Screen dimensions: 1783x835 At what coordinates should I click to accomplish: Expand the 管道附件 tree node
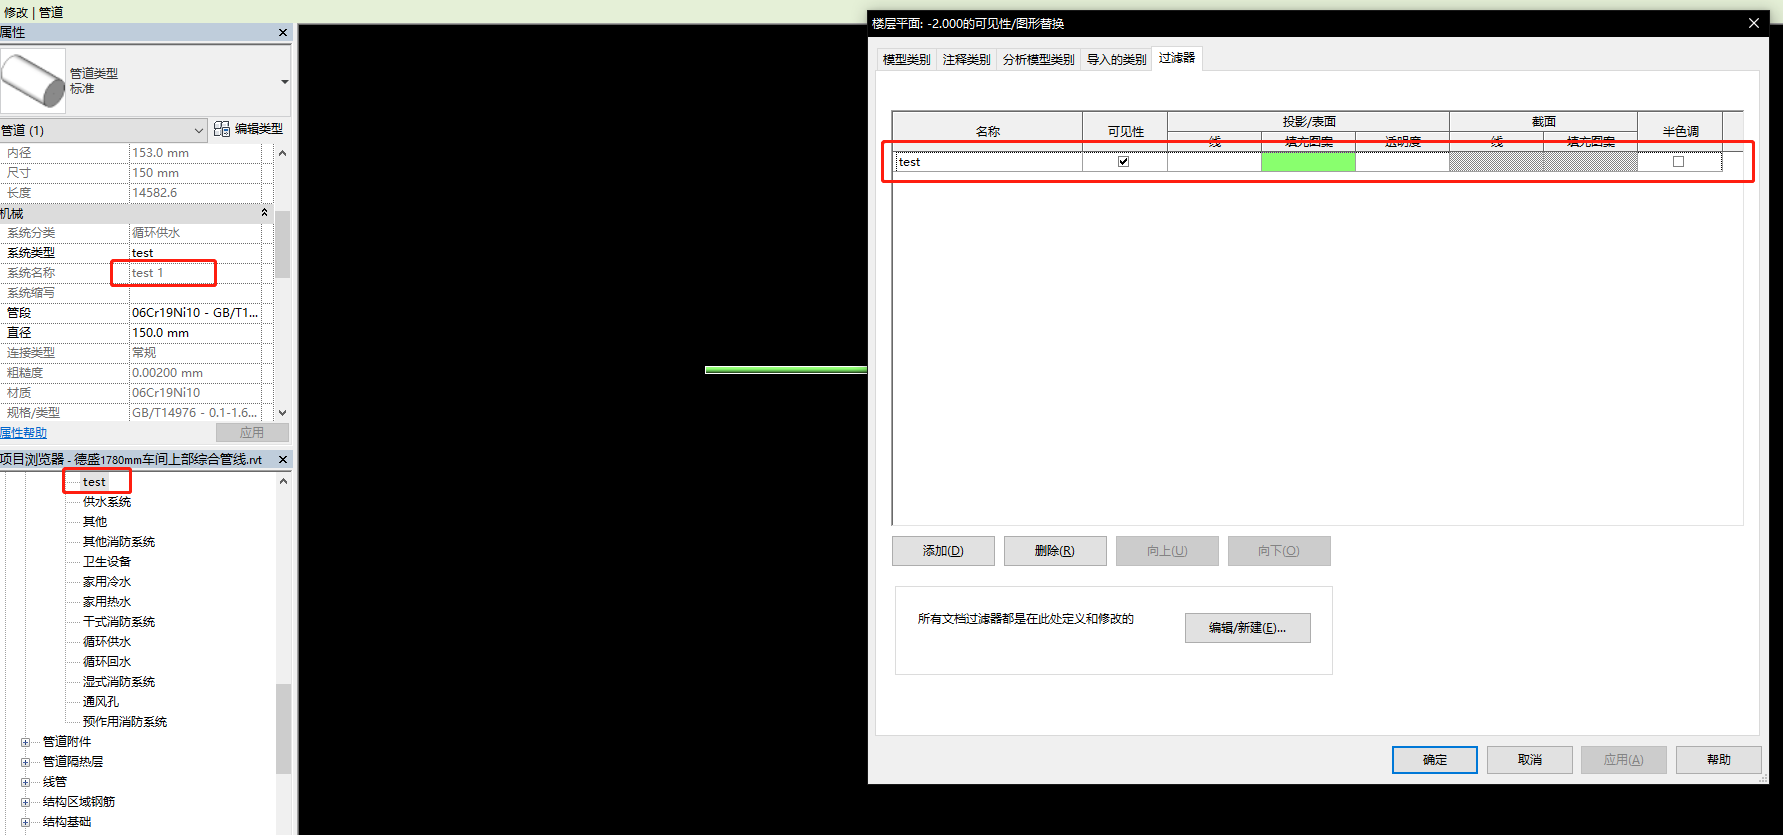click(x=26, y=742)
